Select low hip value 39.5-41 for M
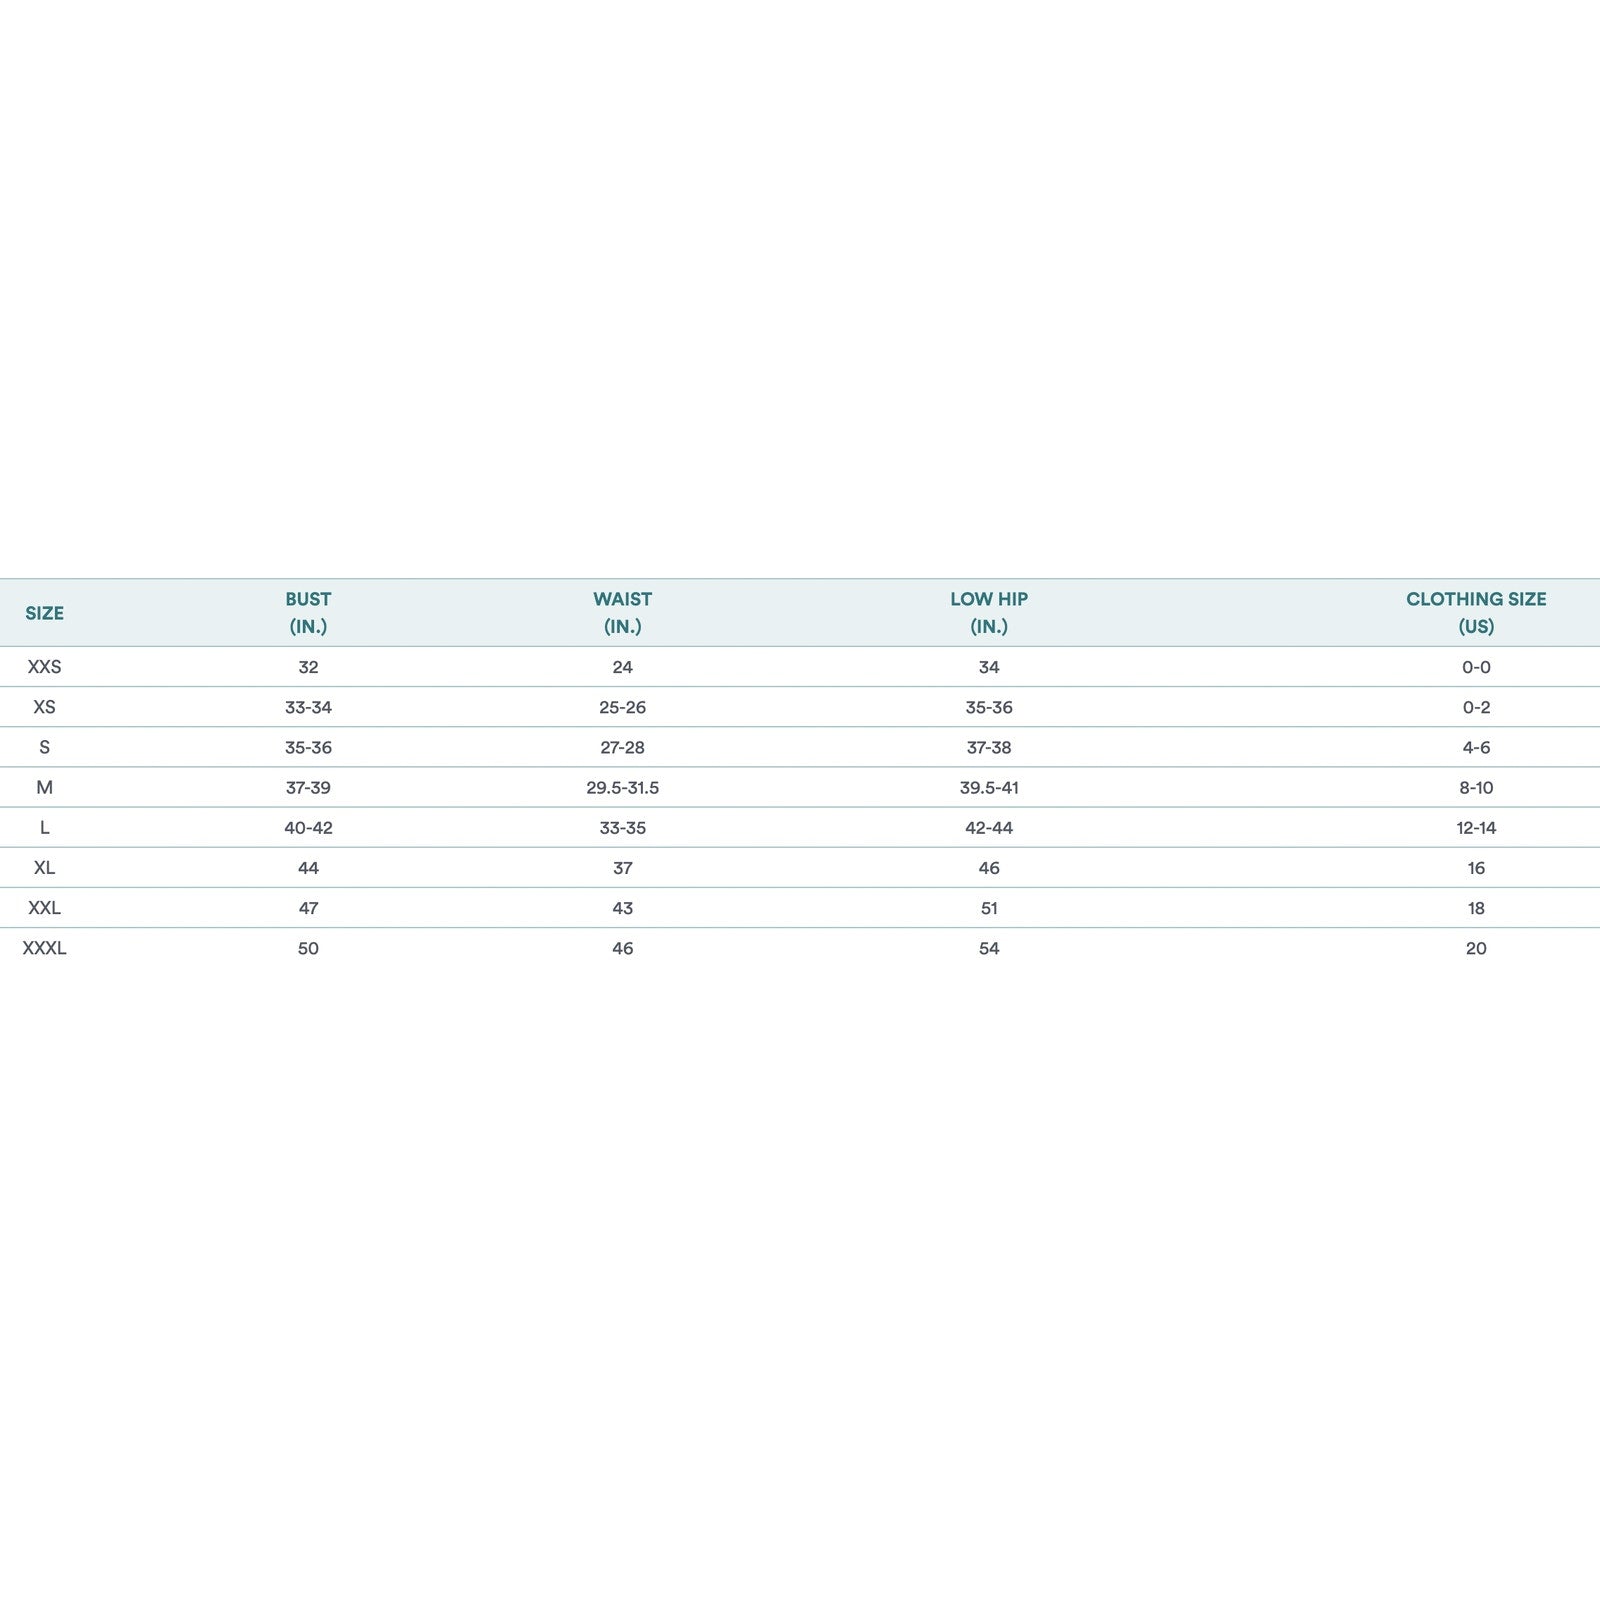This screenshot has height=1600, width=1600. tap(989, 788)
